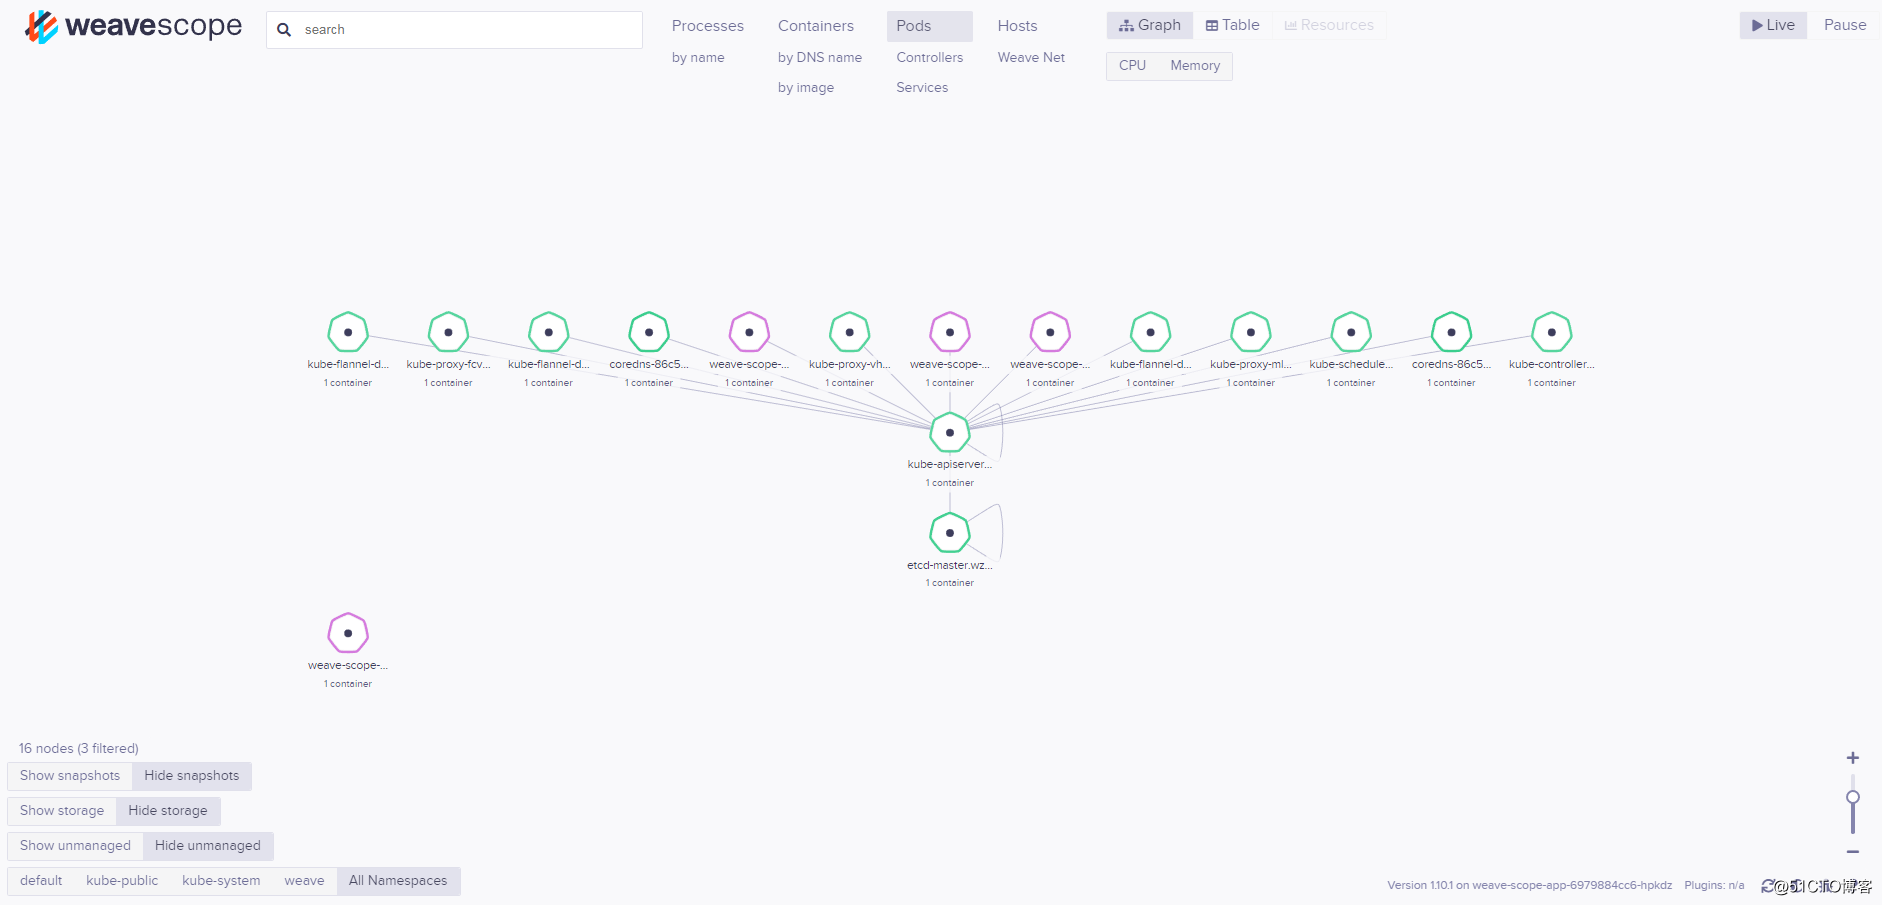Open the Hosts topology
The height and width of the screenshot is (905, 1882).
coord(1017,26)
